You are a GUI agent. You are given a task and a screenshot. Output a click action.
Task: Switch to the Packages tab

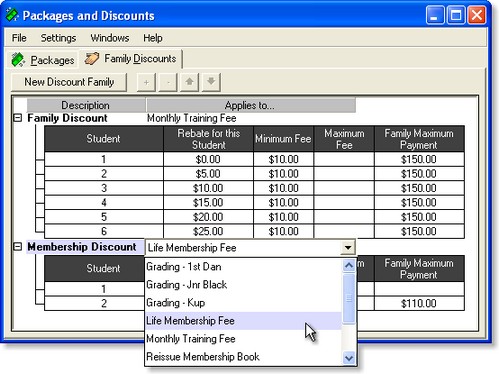tap(43, 60)
